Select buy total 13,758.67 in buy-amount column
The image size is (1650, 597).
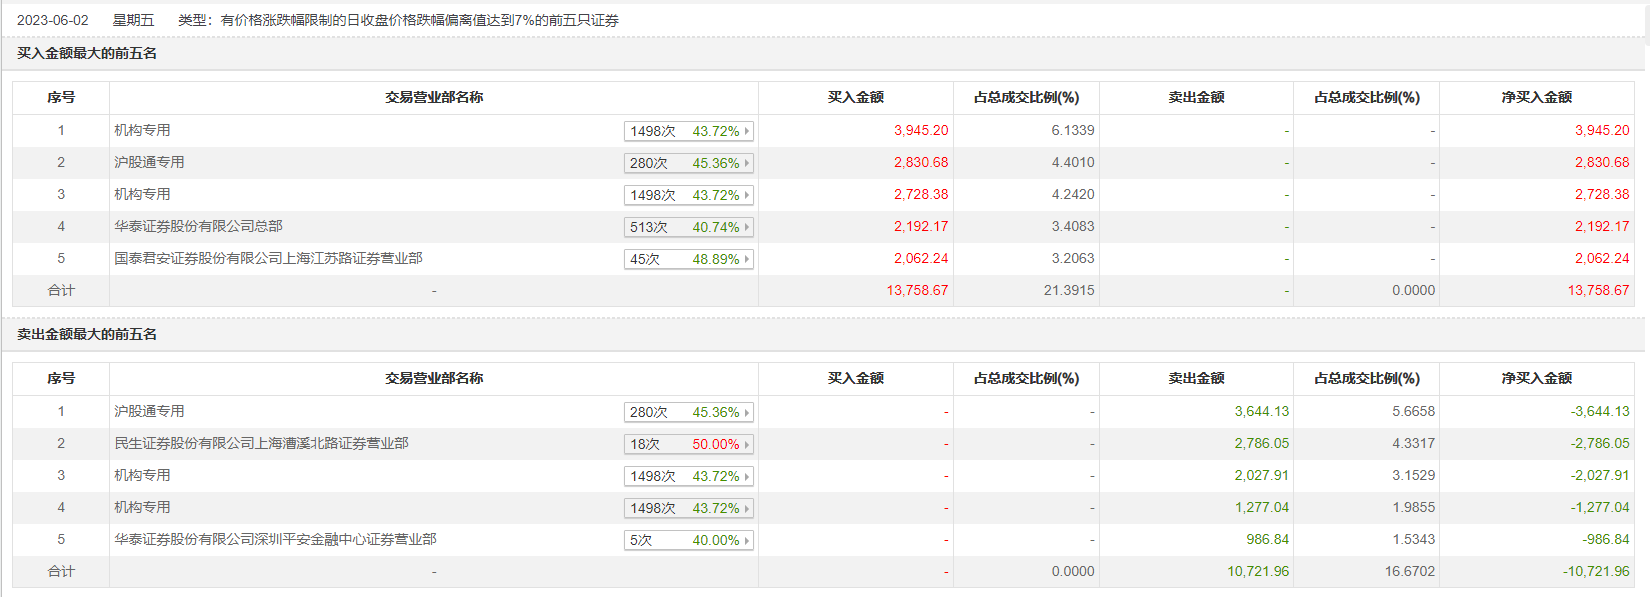(917, 290)
